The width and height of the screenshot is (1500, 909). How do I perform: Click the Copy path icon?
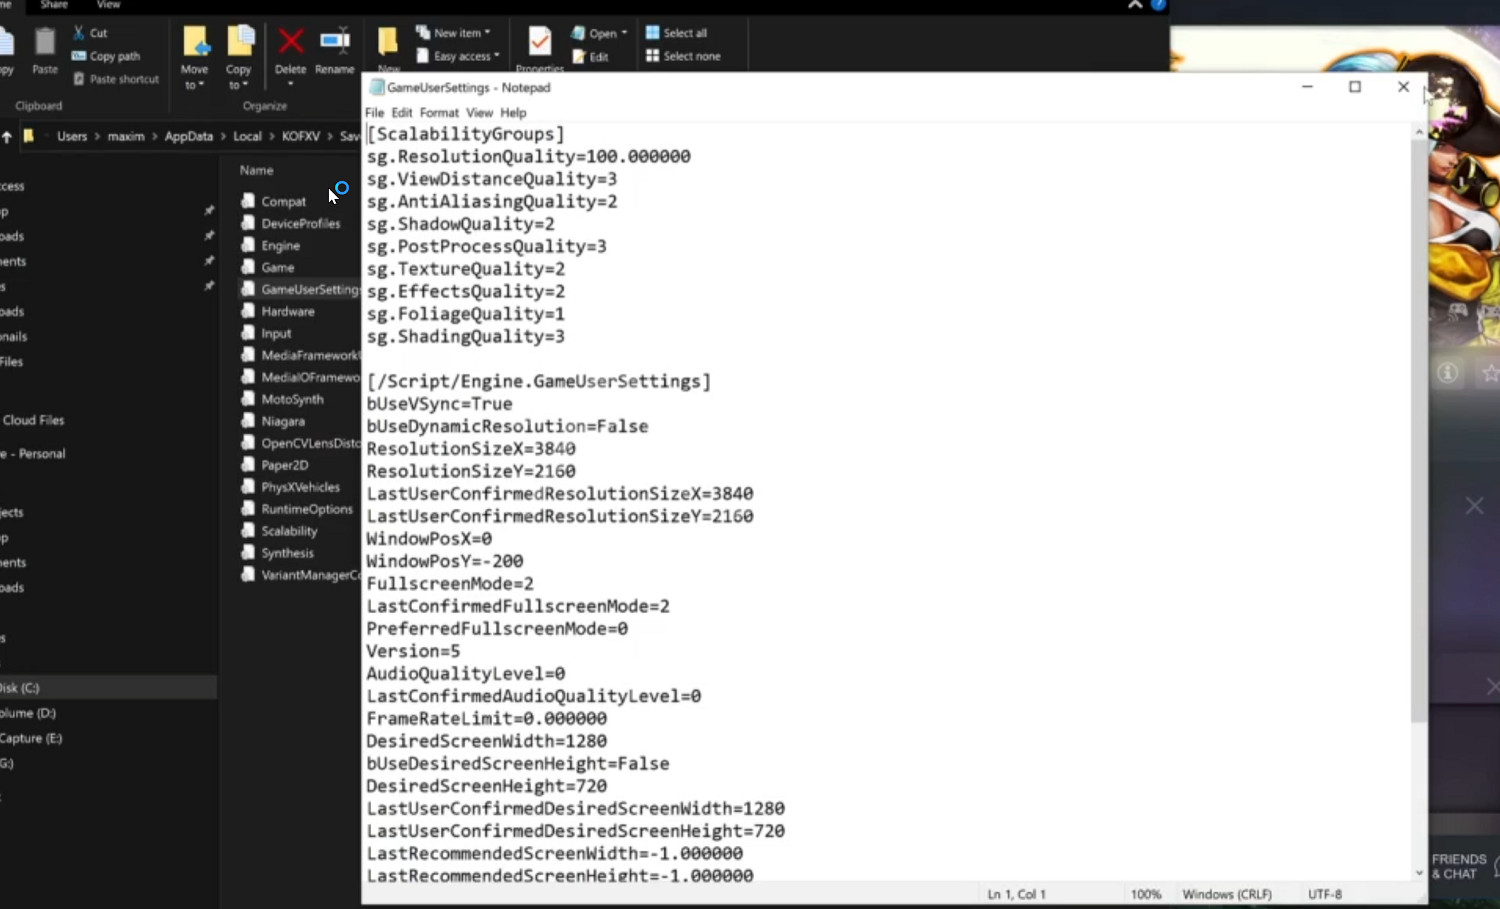(x=79, y=56)
